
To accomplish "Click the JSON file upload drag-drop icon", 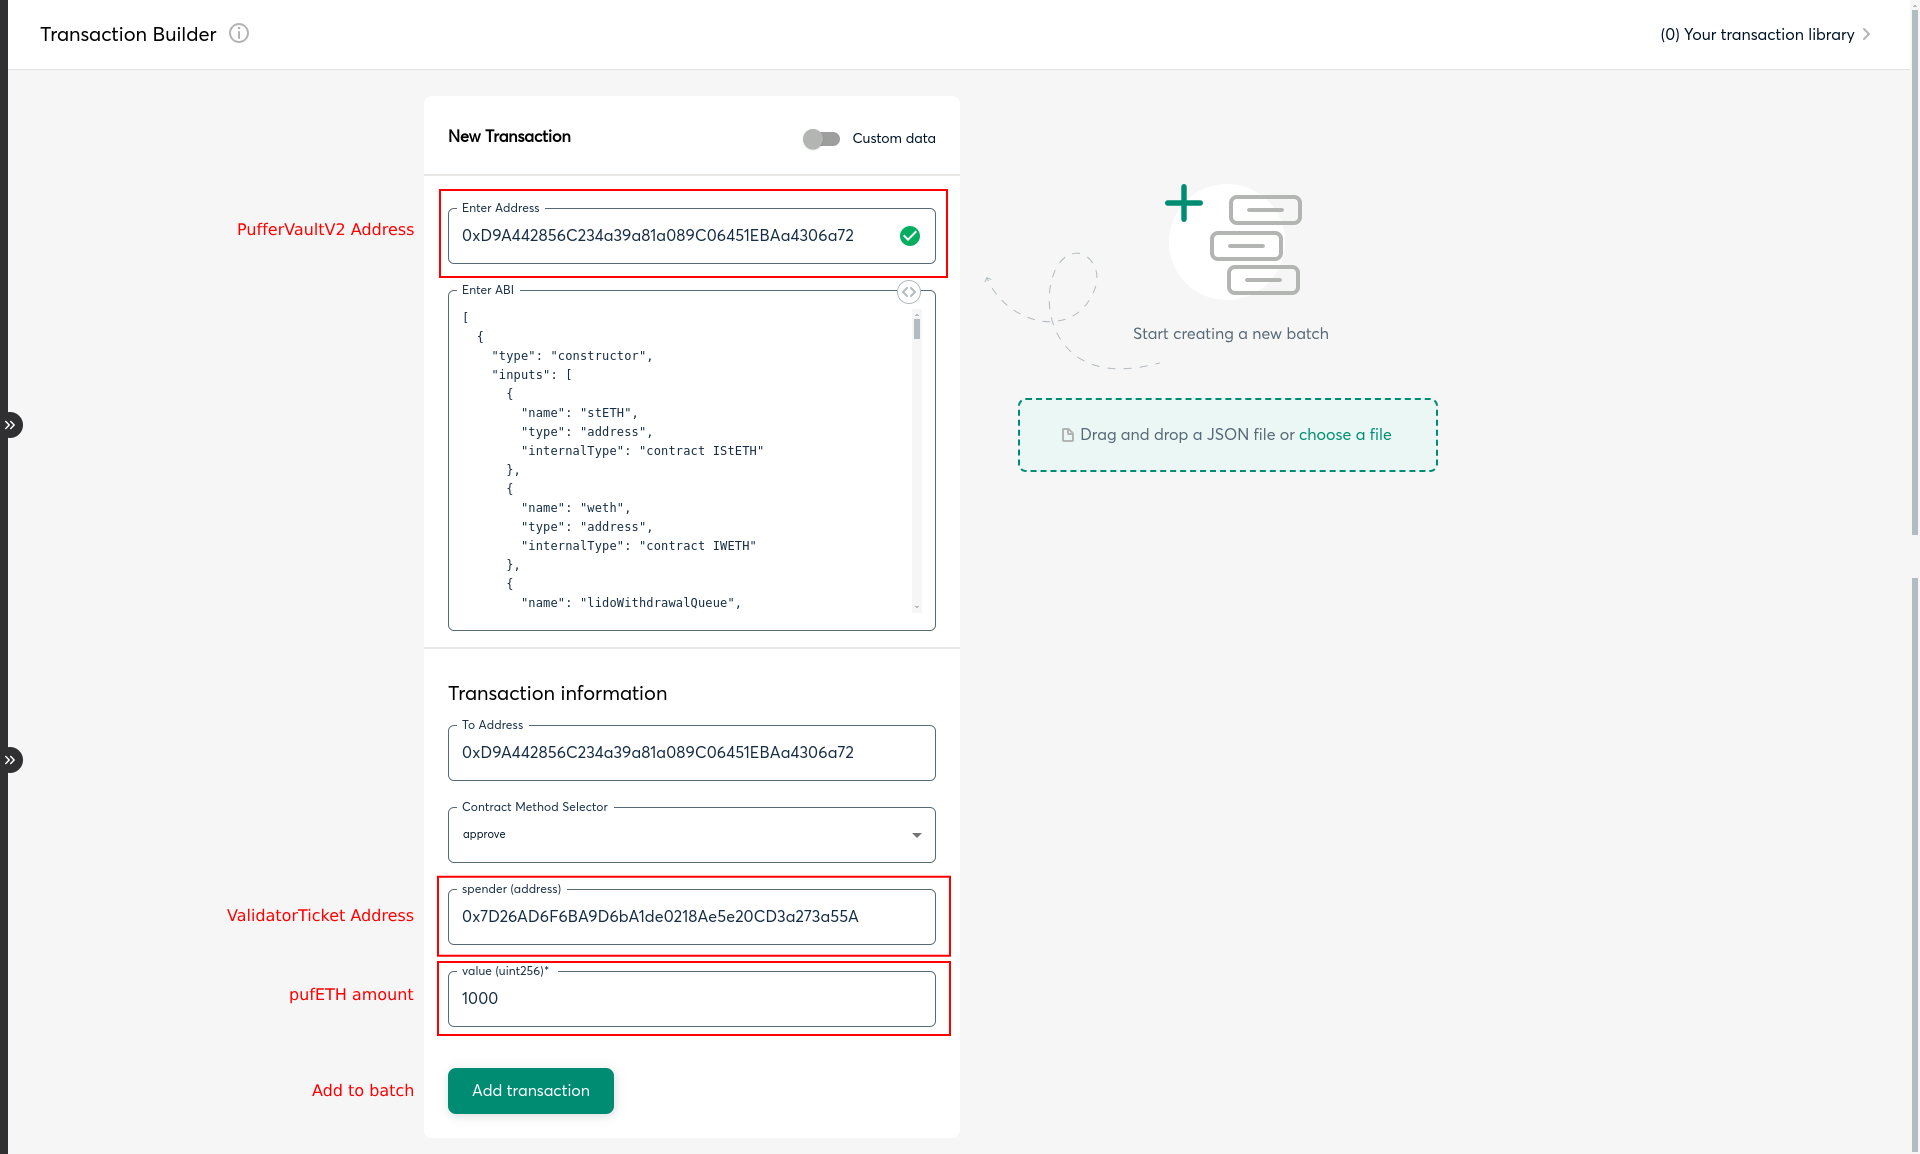I will (x=1068, y=434).
